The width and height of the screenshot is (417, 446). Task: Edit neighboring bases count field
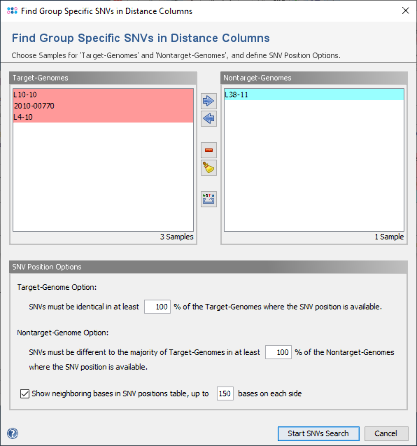click(x=225, y=394)
